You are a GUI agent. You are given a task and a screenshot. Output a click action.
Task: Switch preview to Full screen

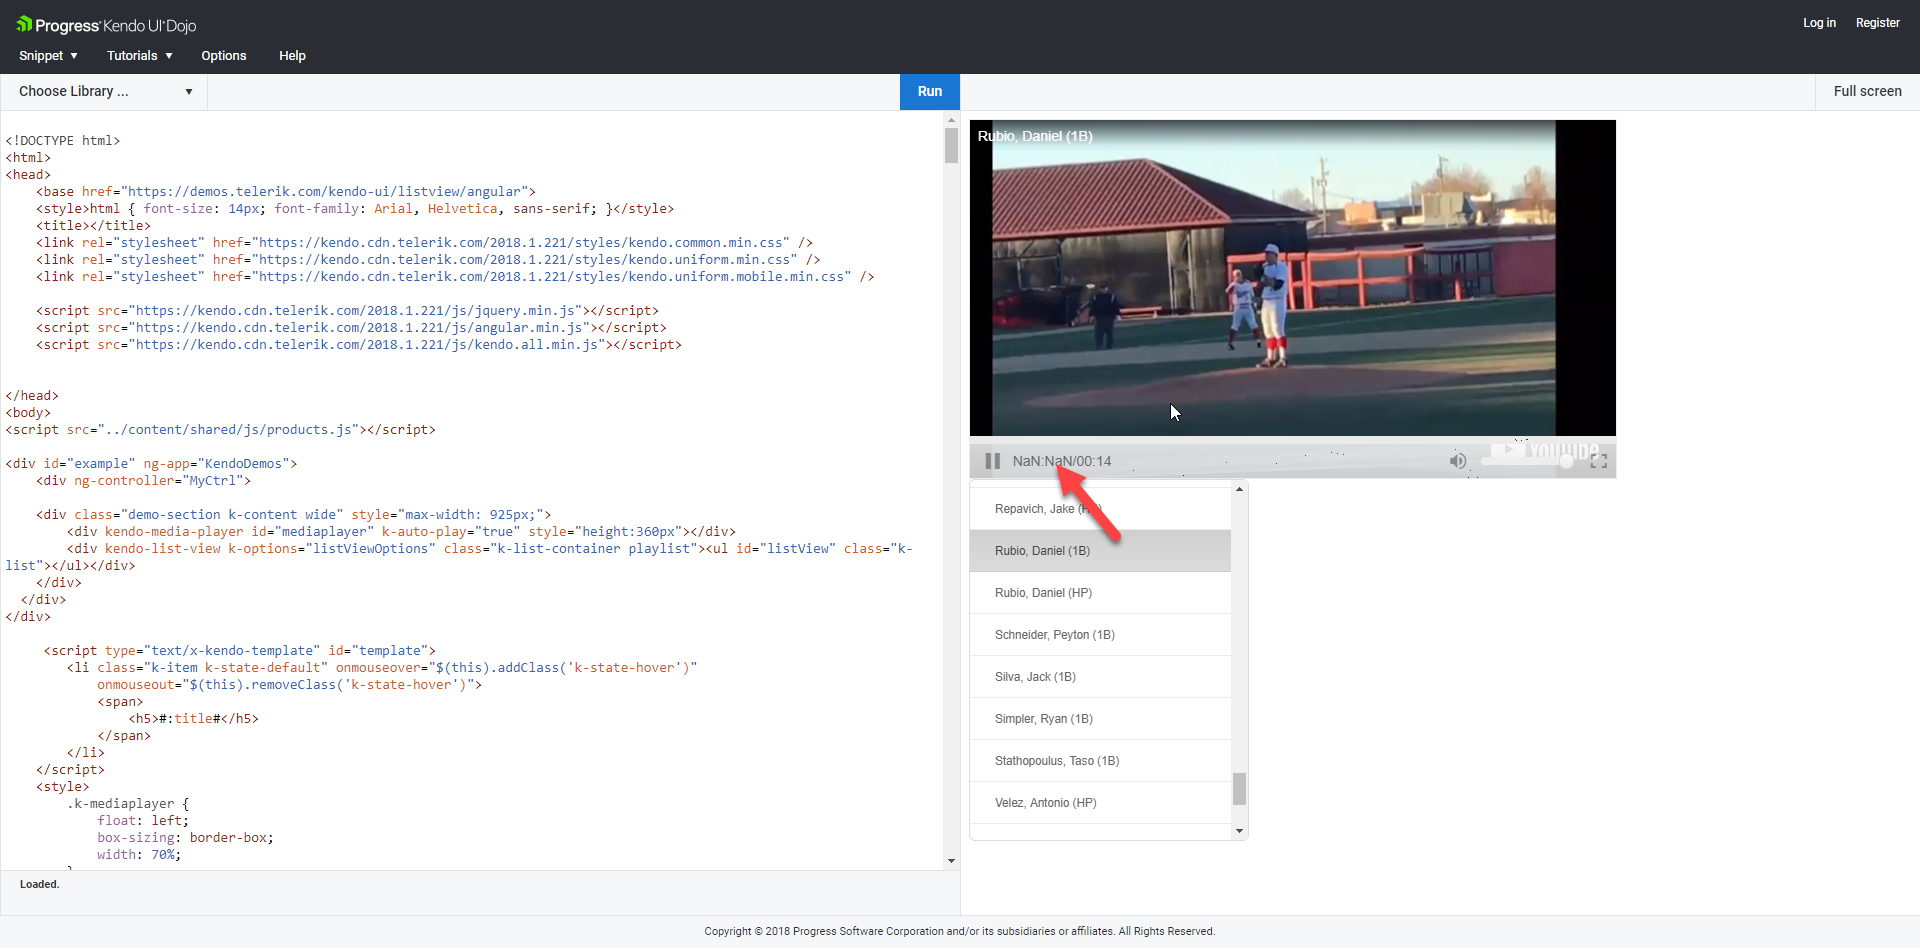pos(1867,91)
